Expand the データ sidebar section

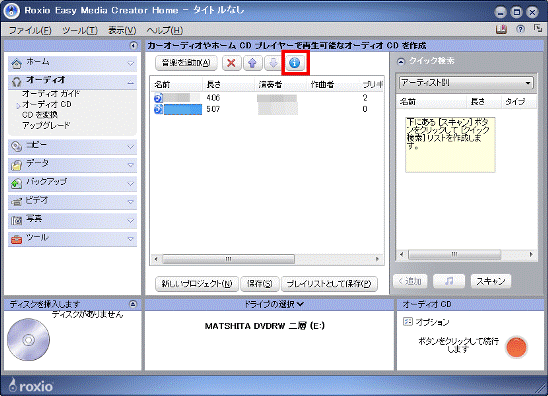pos(131,165)
